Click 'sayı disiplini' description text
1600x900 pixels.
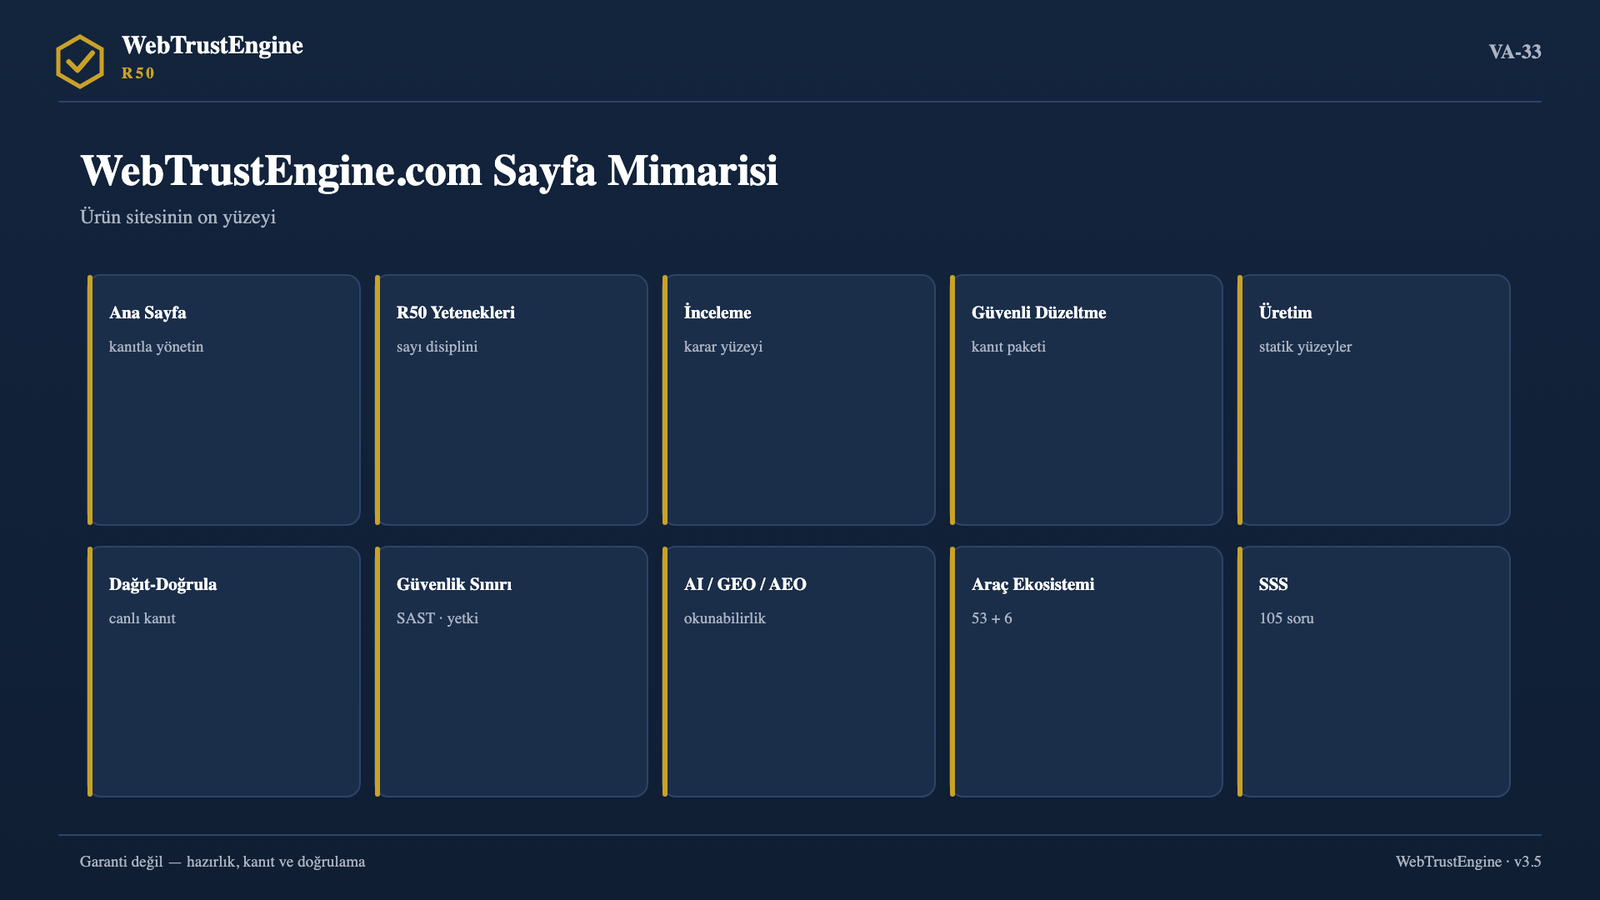[437, 347]
